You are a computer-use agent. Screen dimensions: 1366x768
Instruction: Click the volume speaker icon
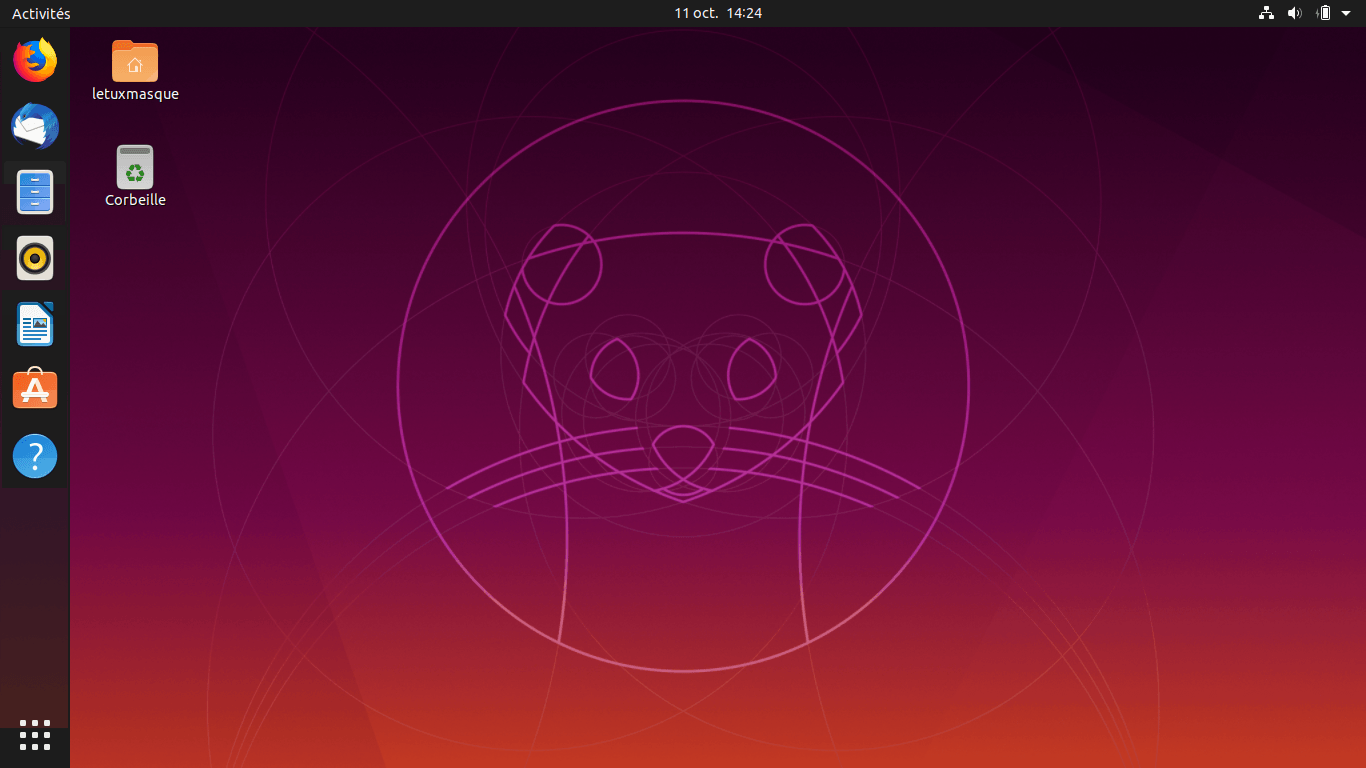click(1295, 13)
